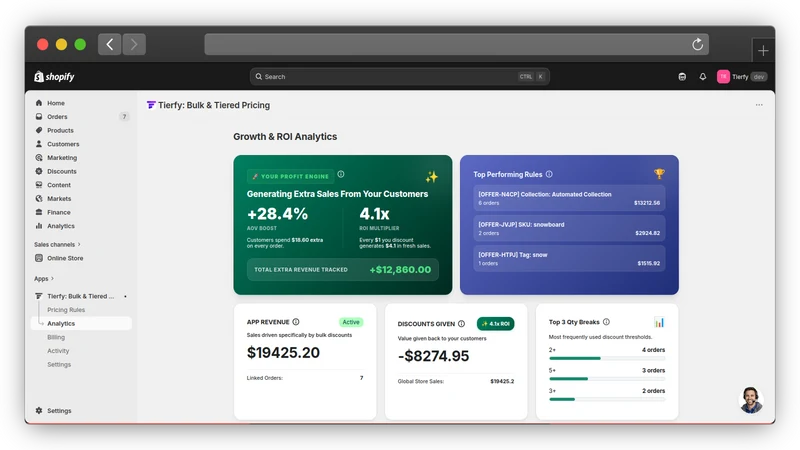Click the +$12,860.00 extra revenue value
Viewport: 800px width, 450px height.
[400, 270]
